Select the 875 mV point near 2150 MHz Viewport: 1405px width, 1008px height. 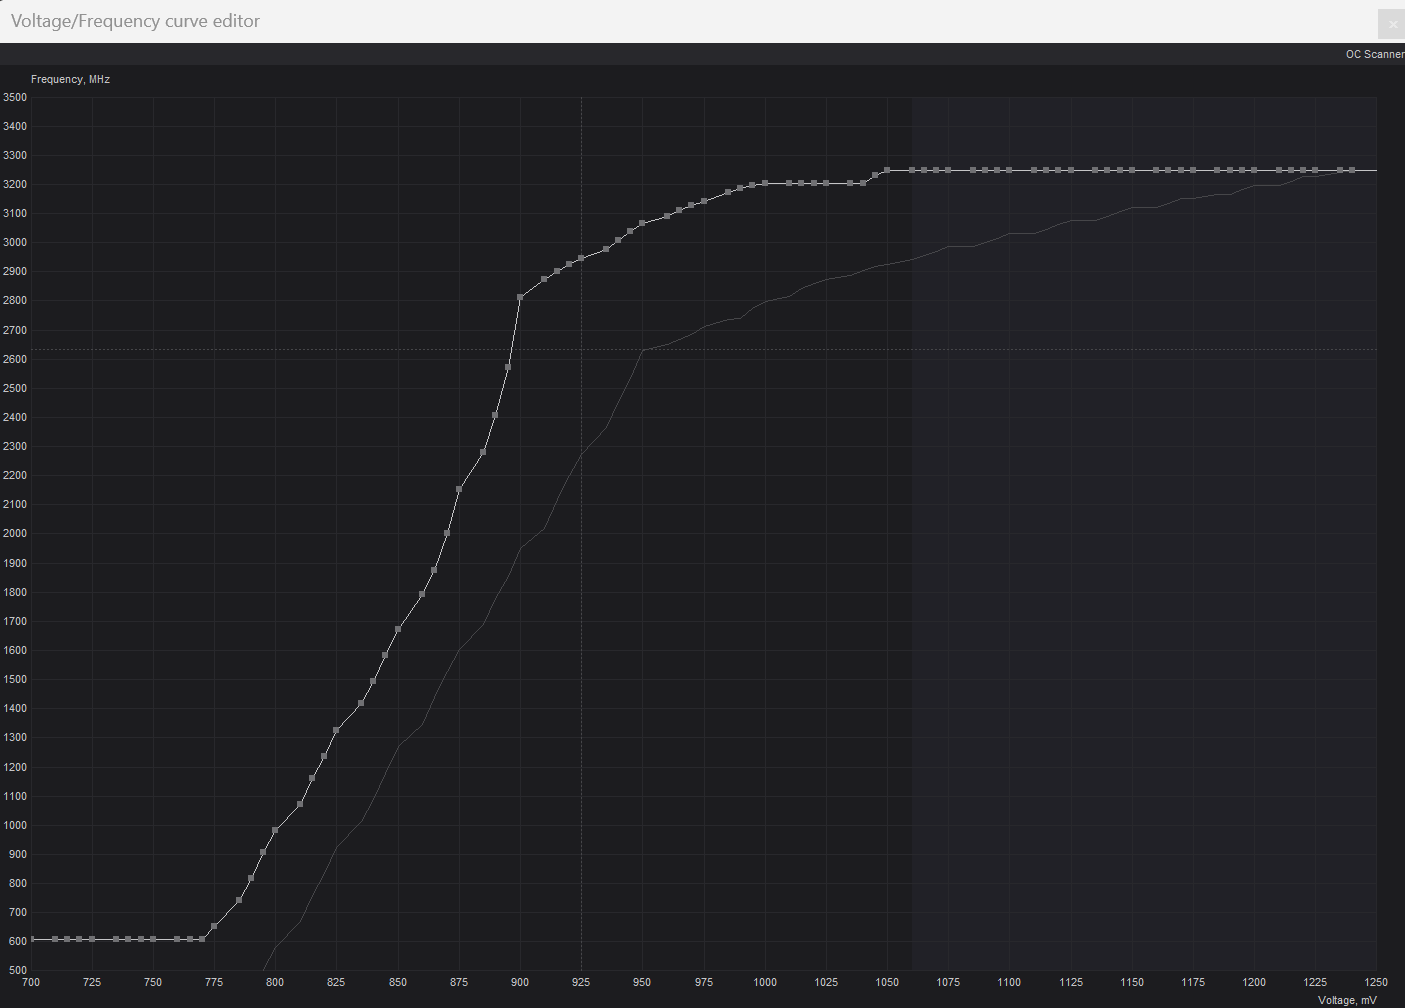click(459, 489)
